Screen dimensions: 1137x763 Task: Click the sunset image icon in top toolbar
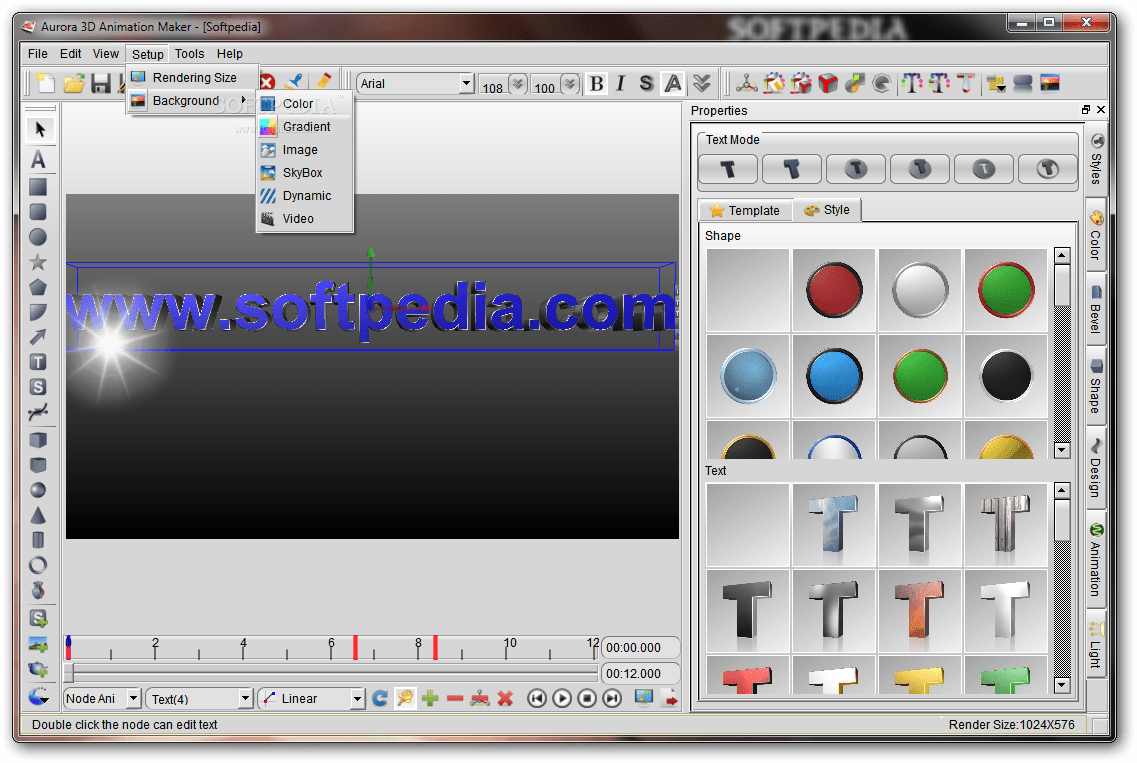tap(1050, 83)
